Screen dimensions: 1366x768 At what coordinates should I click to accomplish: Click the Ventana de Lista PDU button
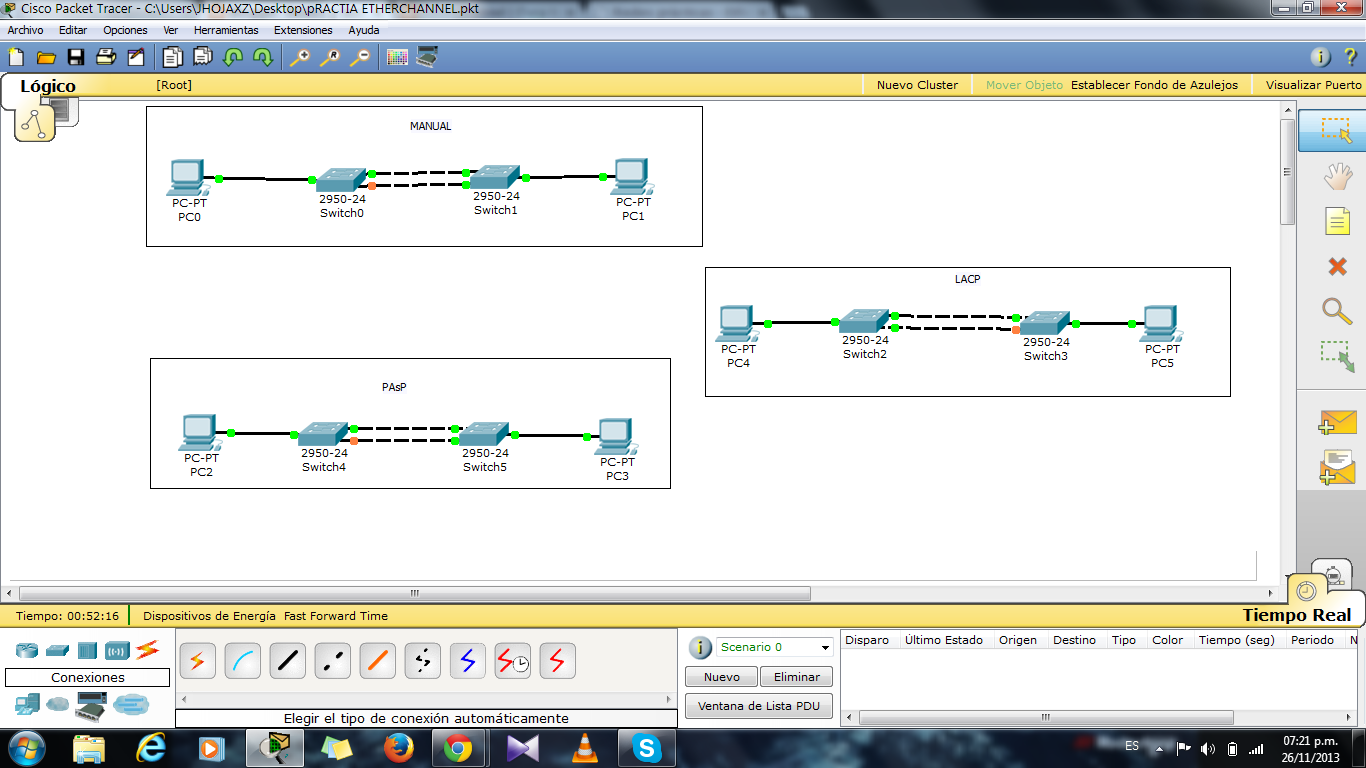coord(758,705)
